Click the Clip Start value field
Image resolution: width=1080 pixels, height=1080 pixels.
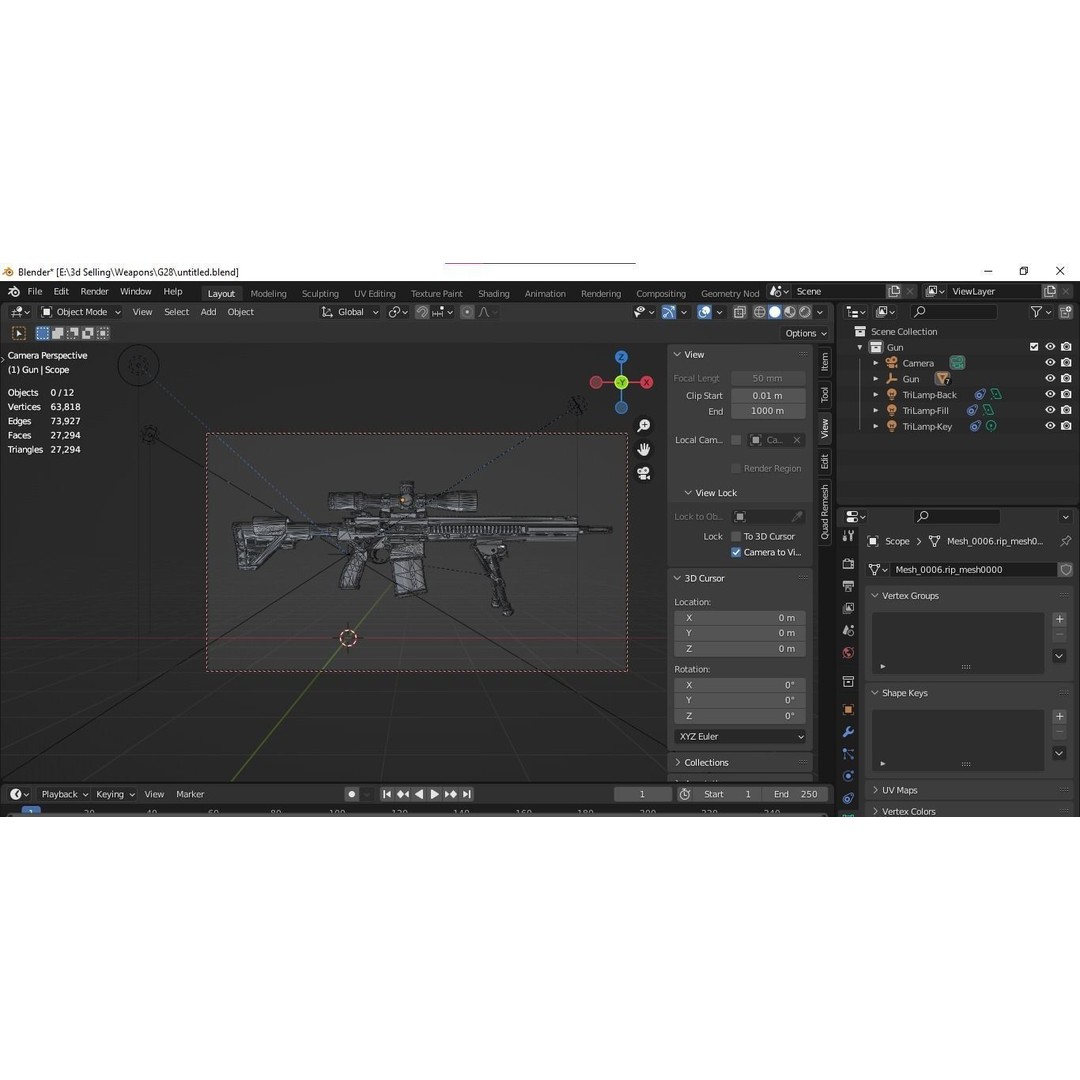[767, 395]
